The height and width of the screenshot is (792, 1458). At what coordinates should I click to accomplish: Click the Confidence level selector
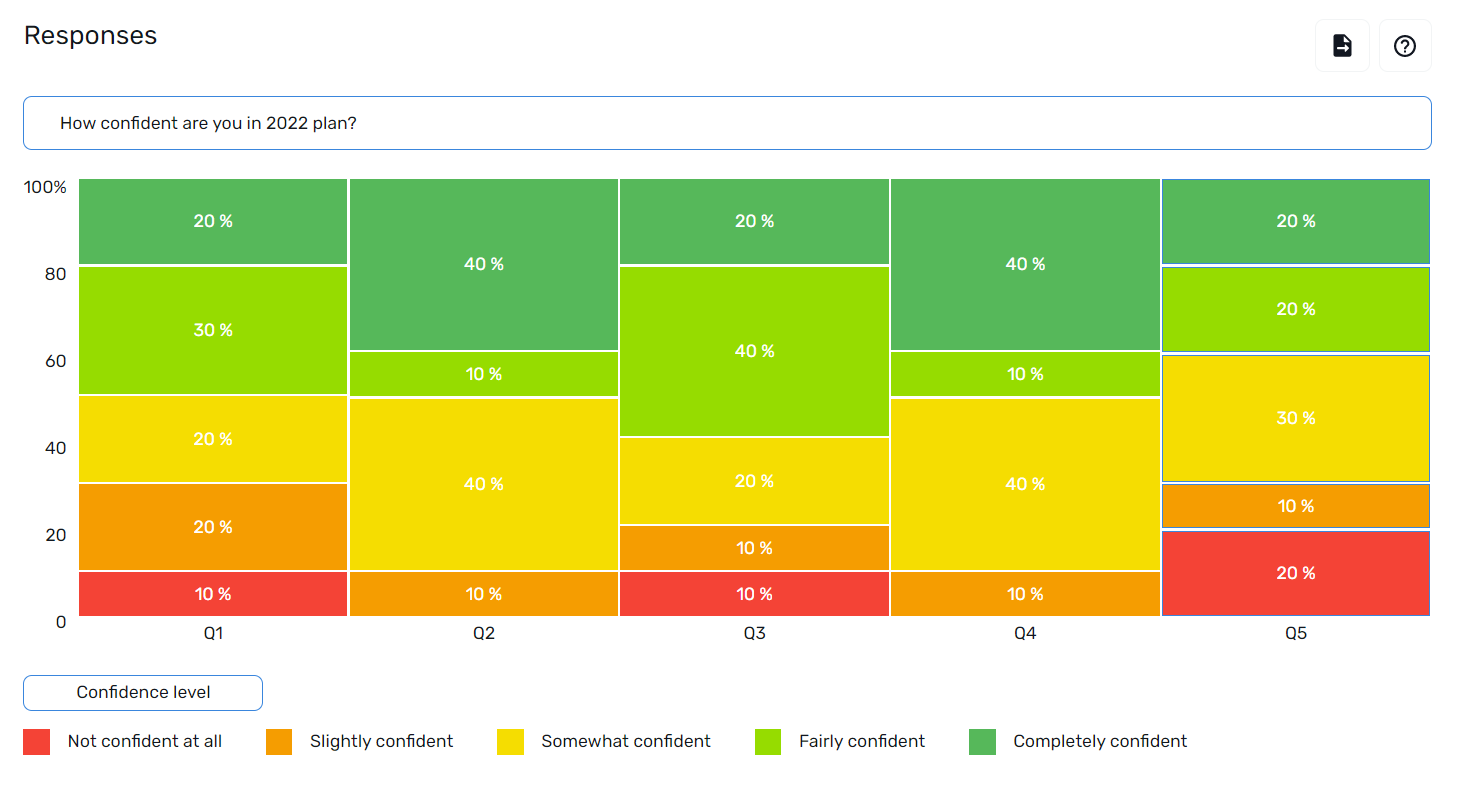143,692
